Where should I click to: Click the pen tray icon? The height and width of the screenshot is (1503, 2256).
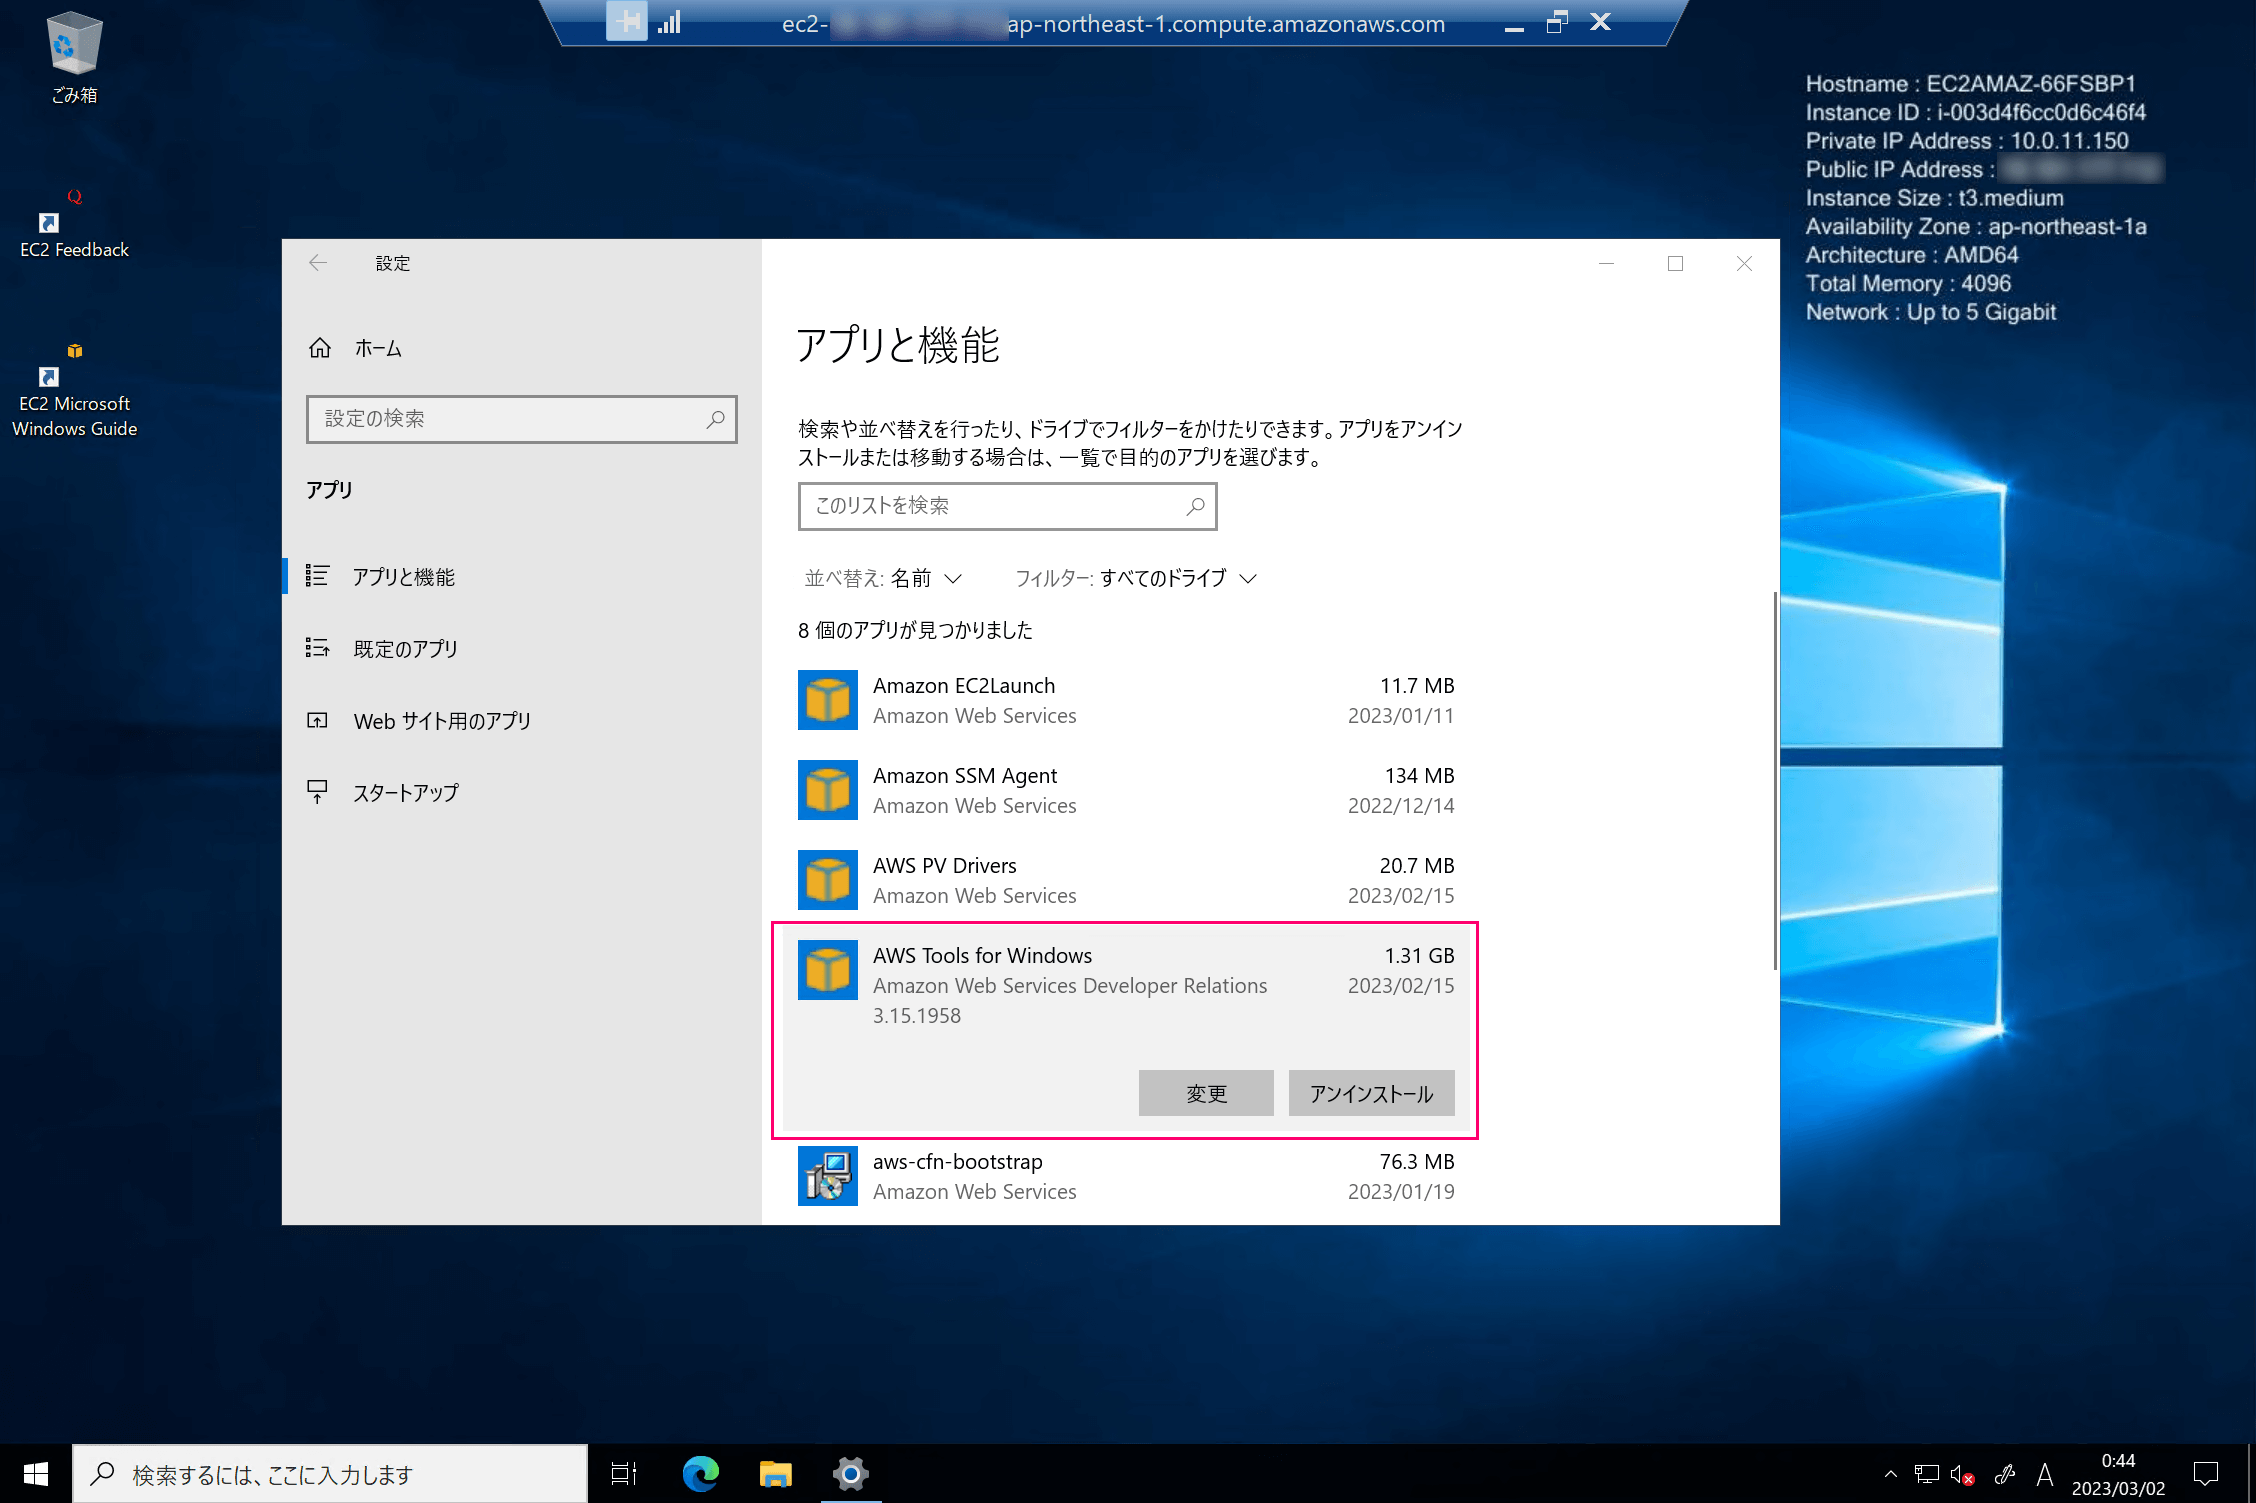tap(2004, 1474)
